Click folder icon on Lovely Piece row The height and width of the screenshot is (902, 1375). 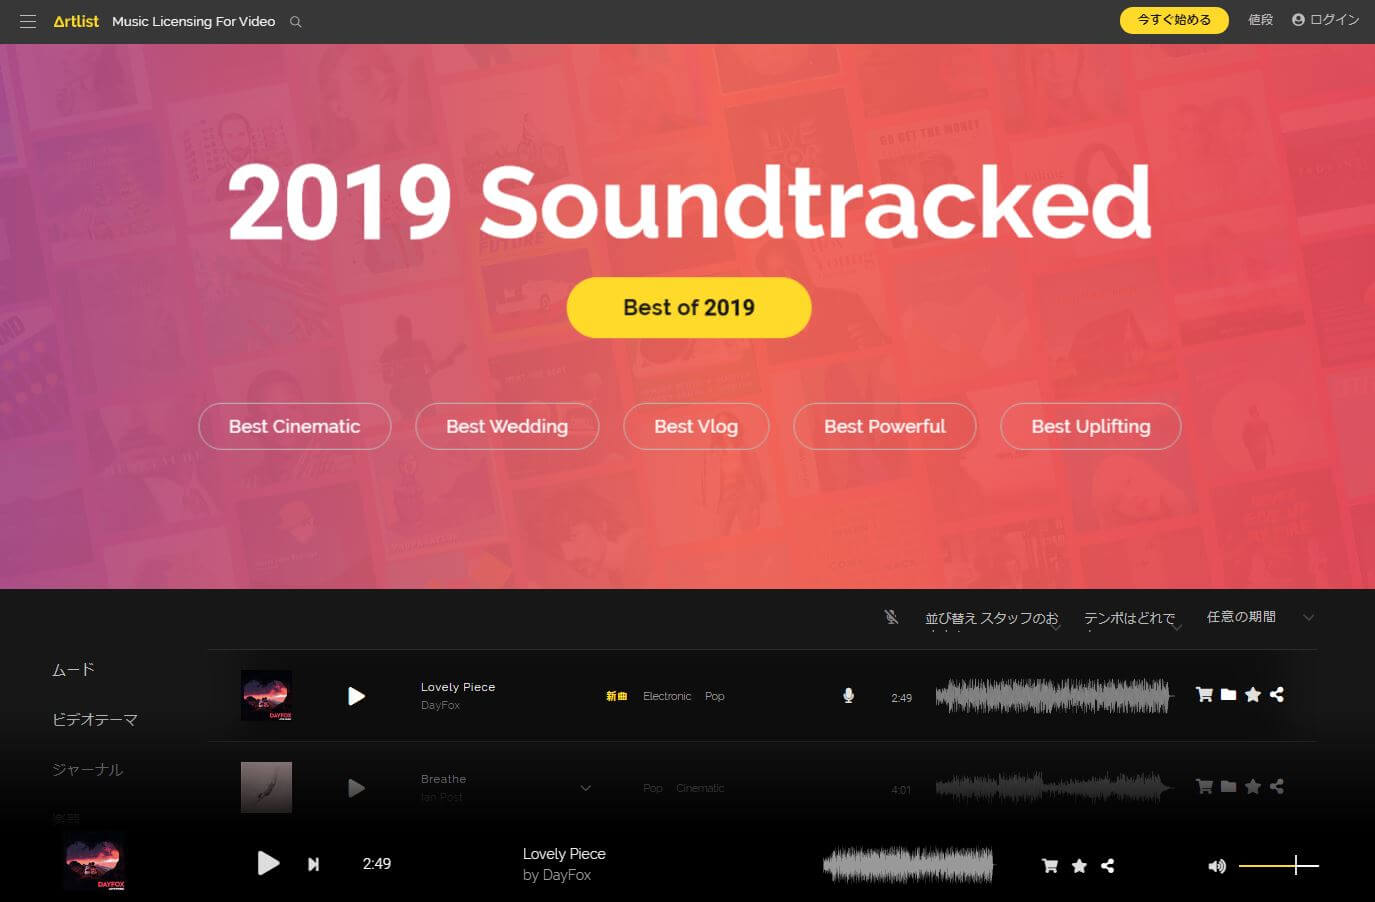pos(1228,695)
